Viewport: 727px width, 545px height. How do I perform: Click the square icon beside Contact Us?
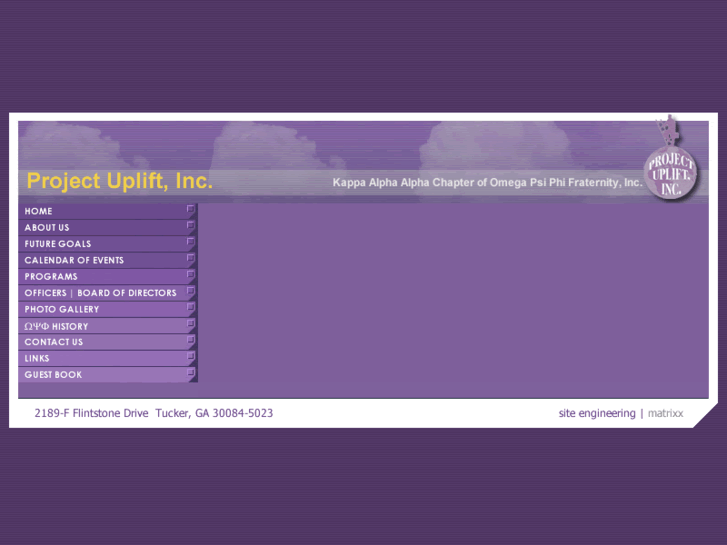click(190, 340)
